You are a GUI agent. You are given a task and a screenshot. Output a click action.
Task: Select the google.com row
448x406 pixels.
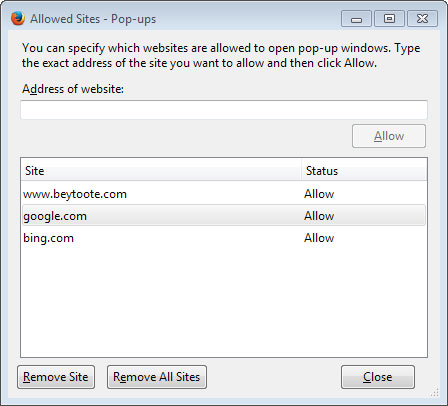point(224,216)
